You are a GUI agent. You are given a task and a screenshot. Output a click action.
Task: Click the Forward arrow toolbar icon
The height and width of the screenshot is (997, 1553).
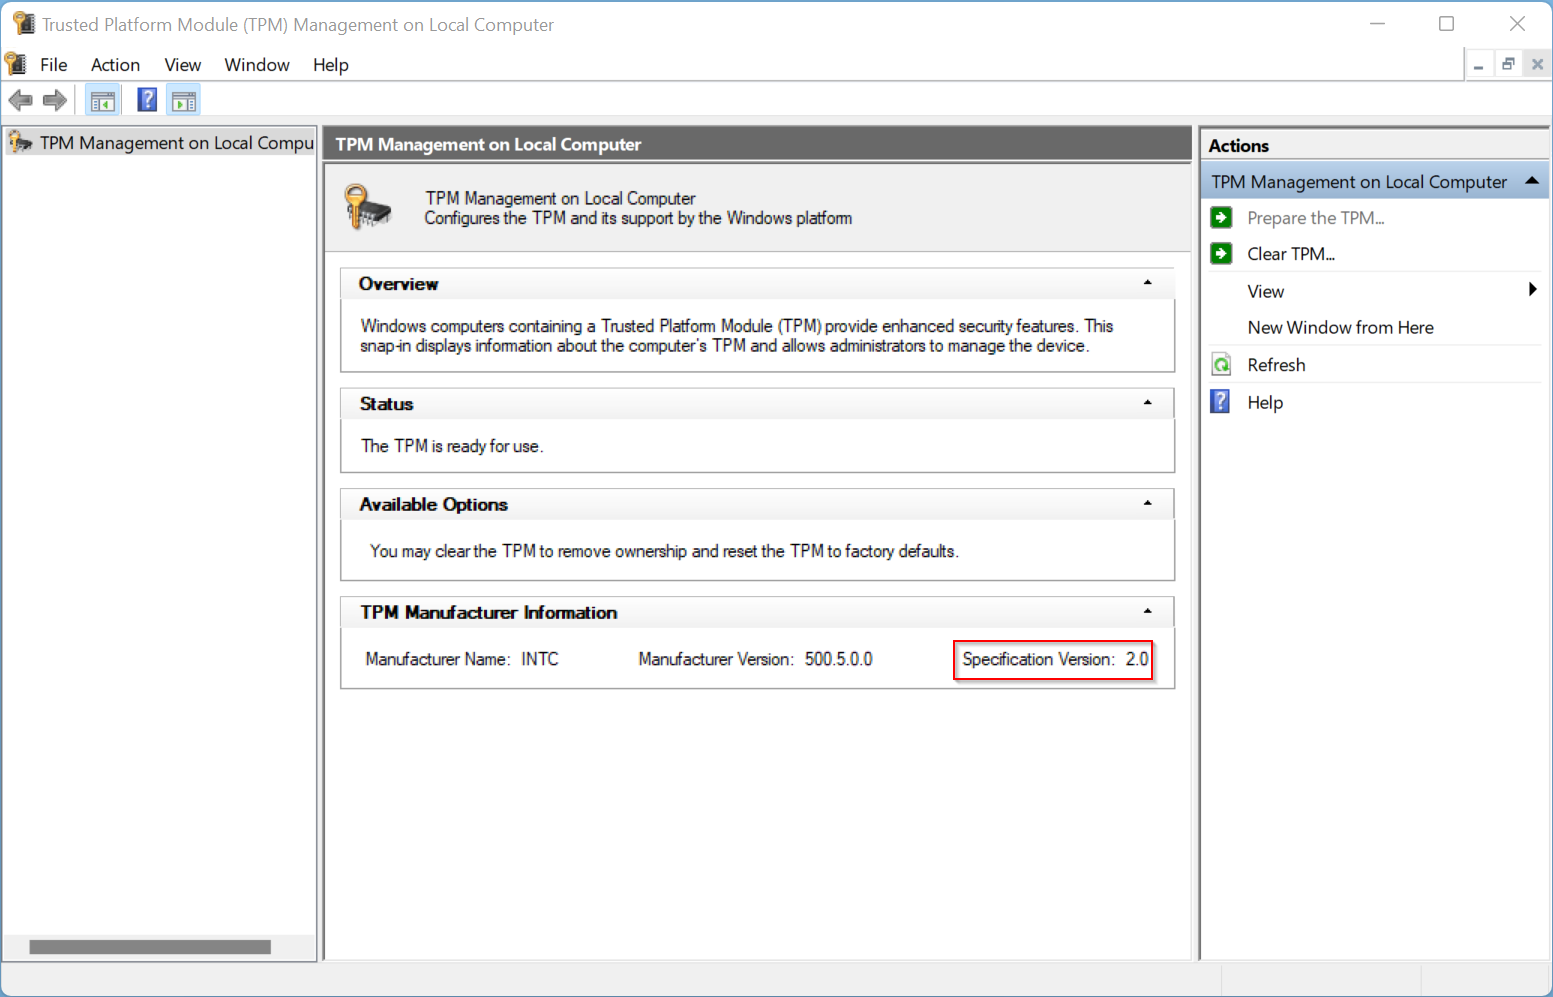55,100
